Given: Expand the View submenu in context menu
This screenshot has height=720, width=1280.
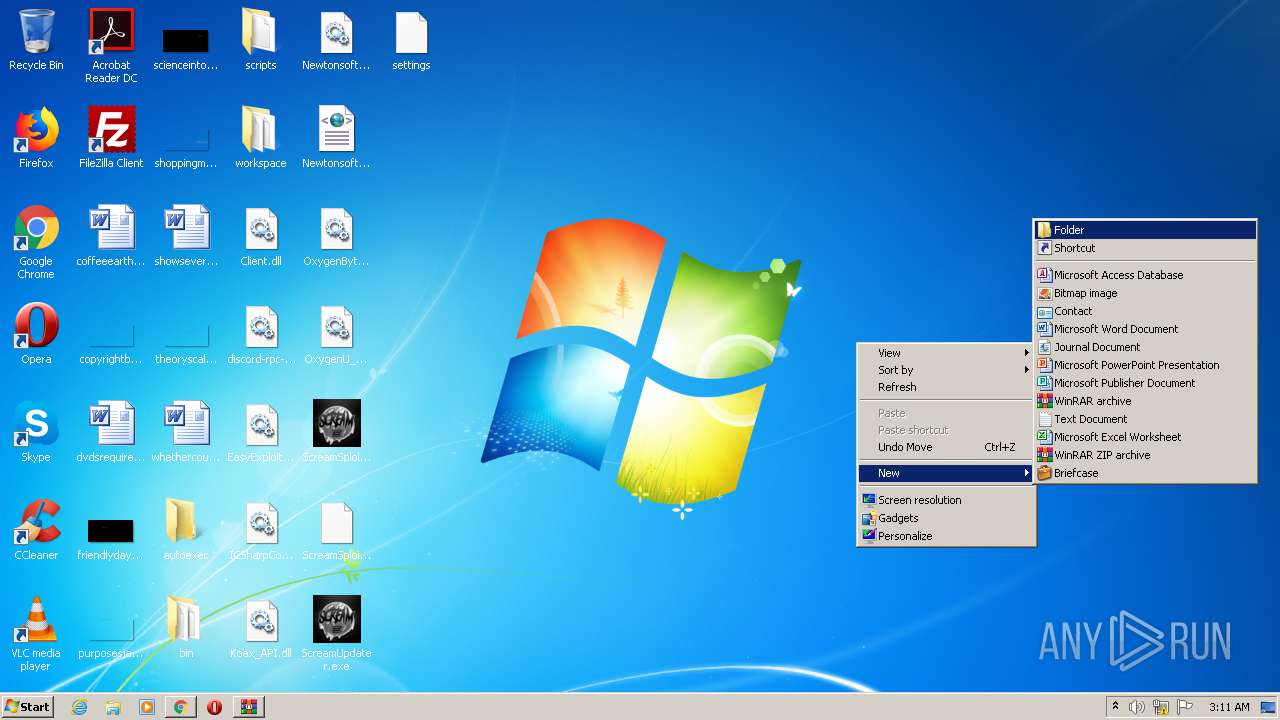Looking at the screenshot, I should [x=946, y=353].
